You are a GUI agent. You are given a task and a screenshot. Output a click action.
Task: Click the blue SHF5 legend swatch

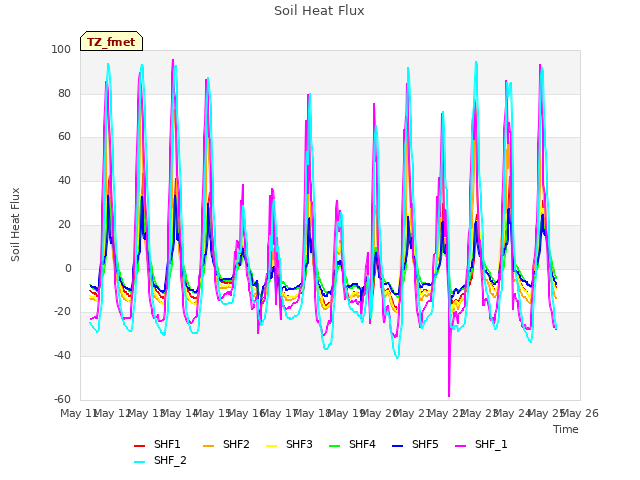click(x=397, y=446)
